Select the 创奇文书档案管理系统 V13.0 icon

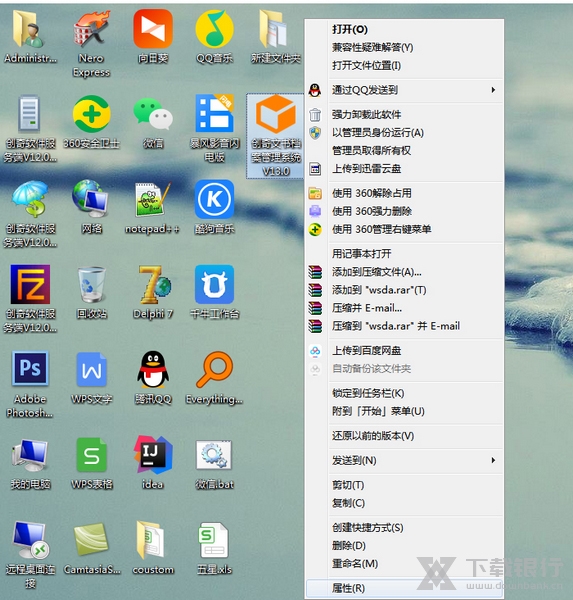tap(276, 135)
